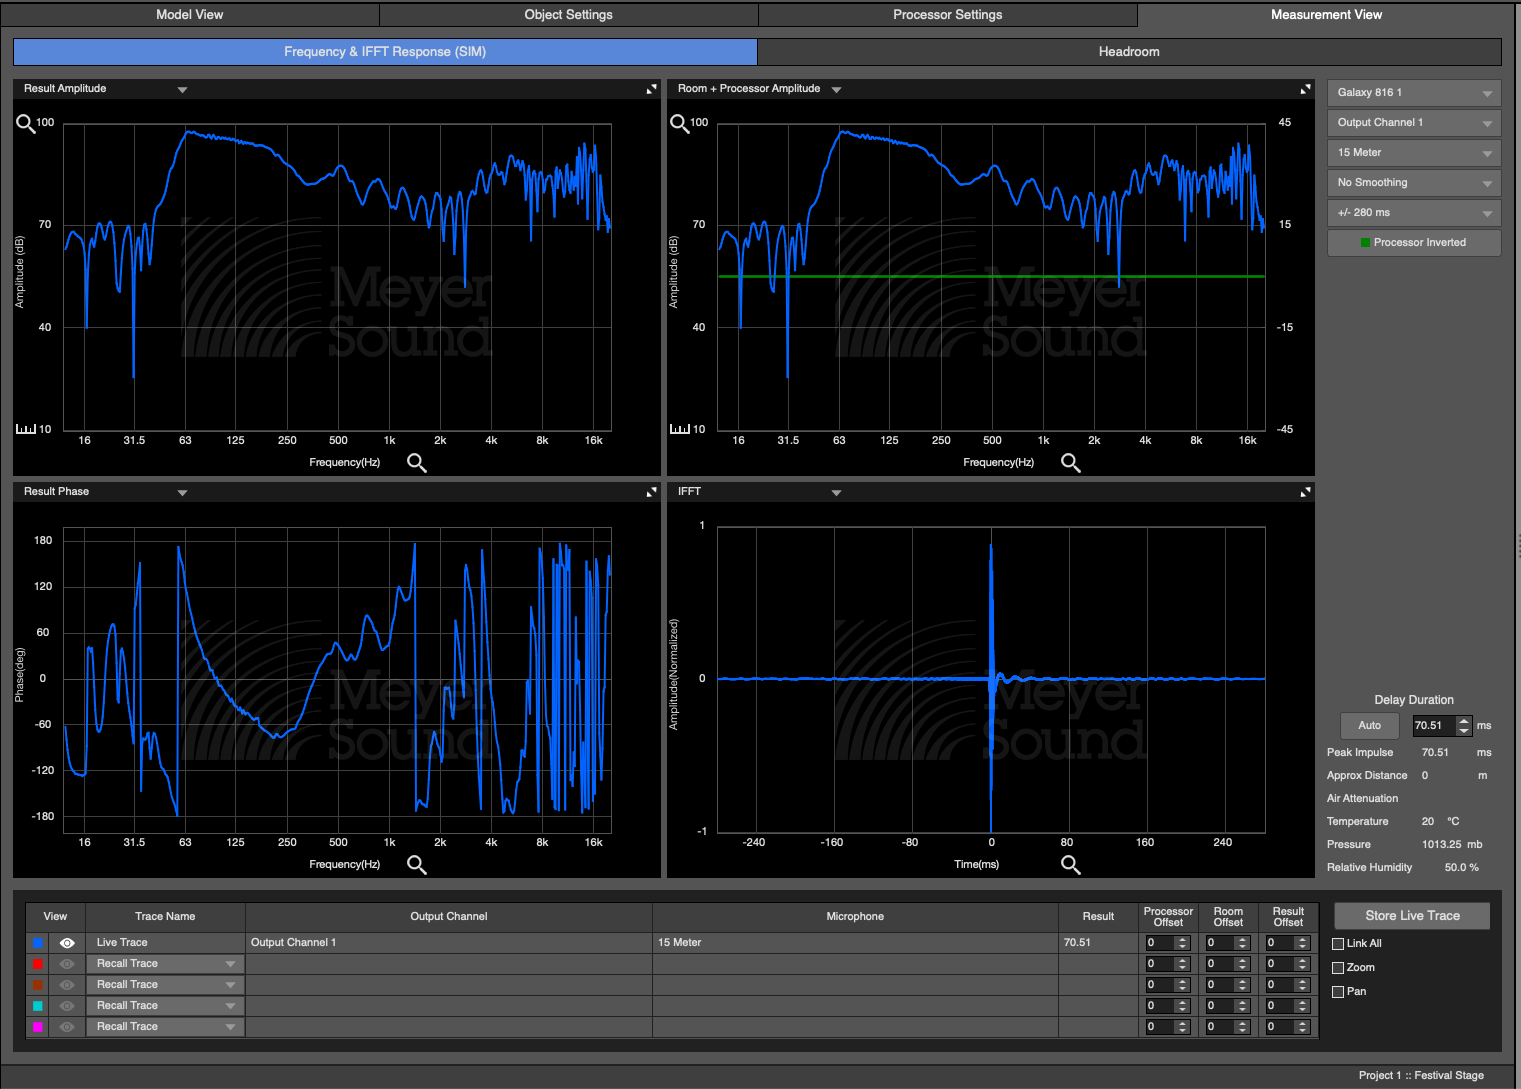Viewport: 1521px width, 1089px height.
Task: Open the Result Amplitude view dropdown
Action: pyautogui.click(x=182, y=90)
